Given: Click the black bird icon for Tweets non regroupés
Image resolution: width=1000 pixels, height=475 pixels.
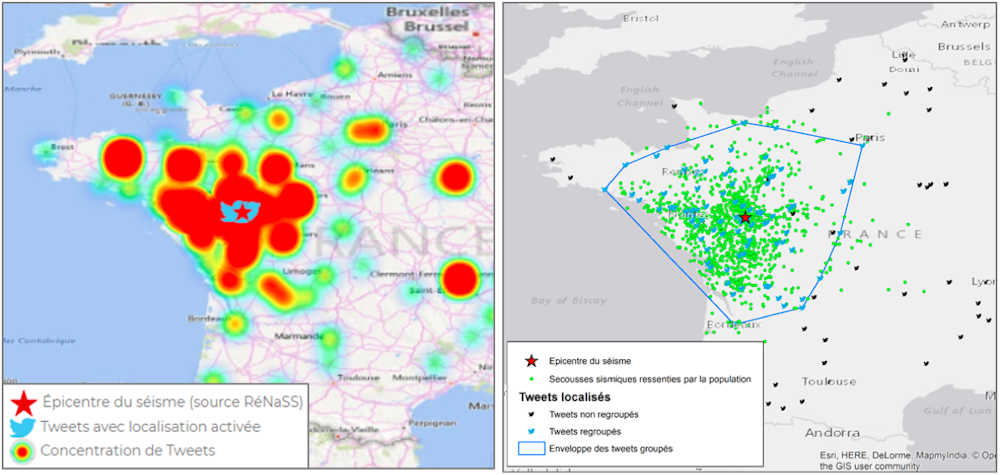Looking at the screenshot, I should [530, 414].
